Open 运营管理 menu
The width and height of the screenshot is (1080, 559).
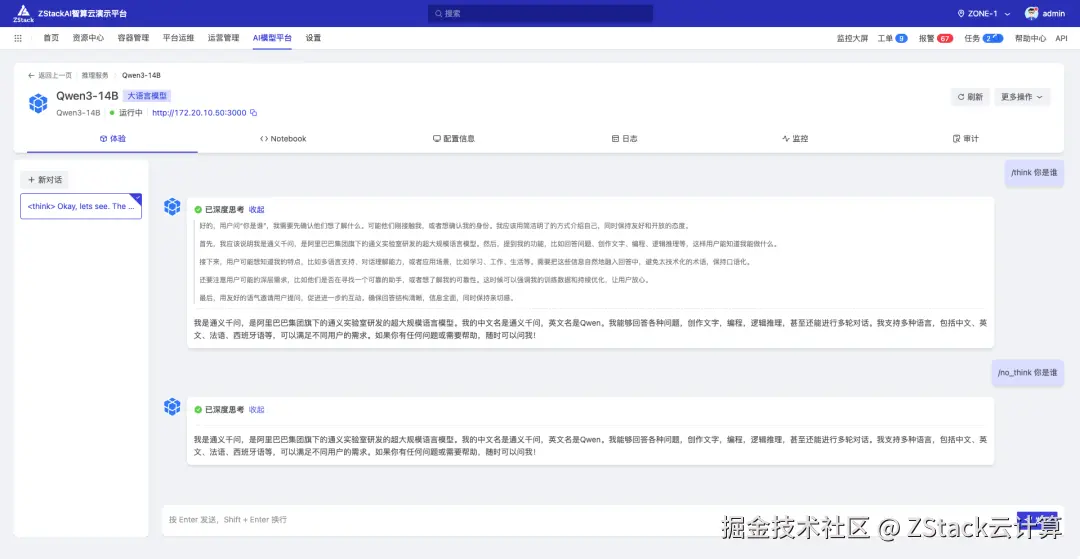pyautogui.click(x=223, y=39)
